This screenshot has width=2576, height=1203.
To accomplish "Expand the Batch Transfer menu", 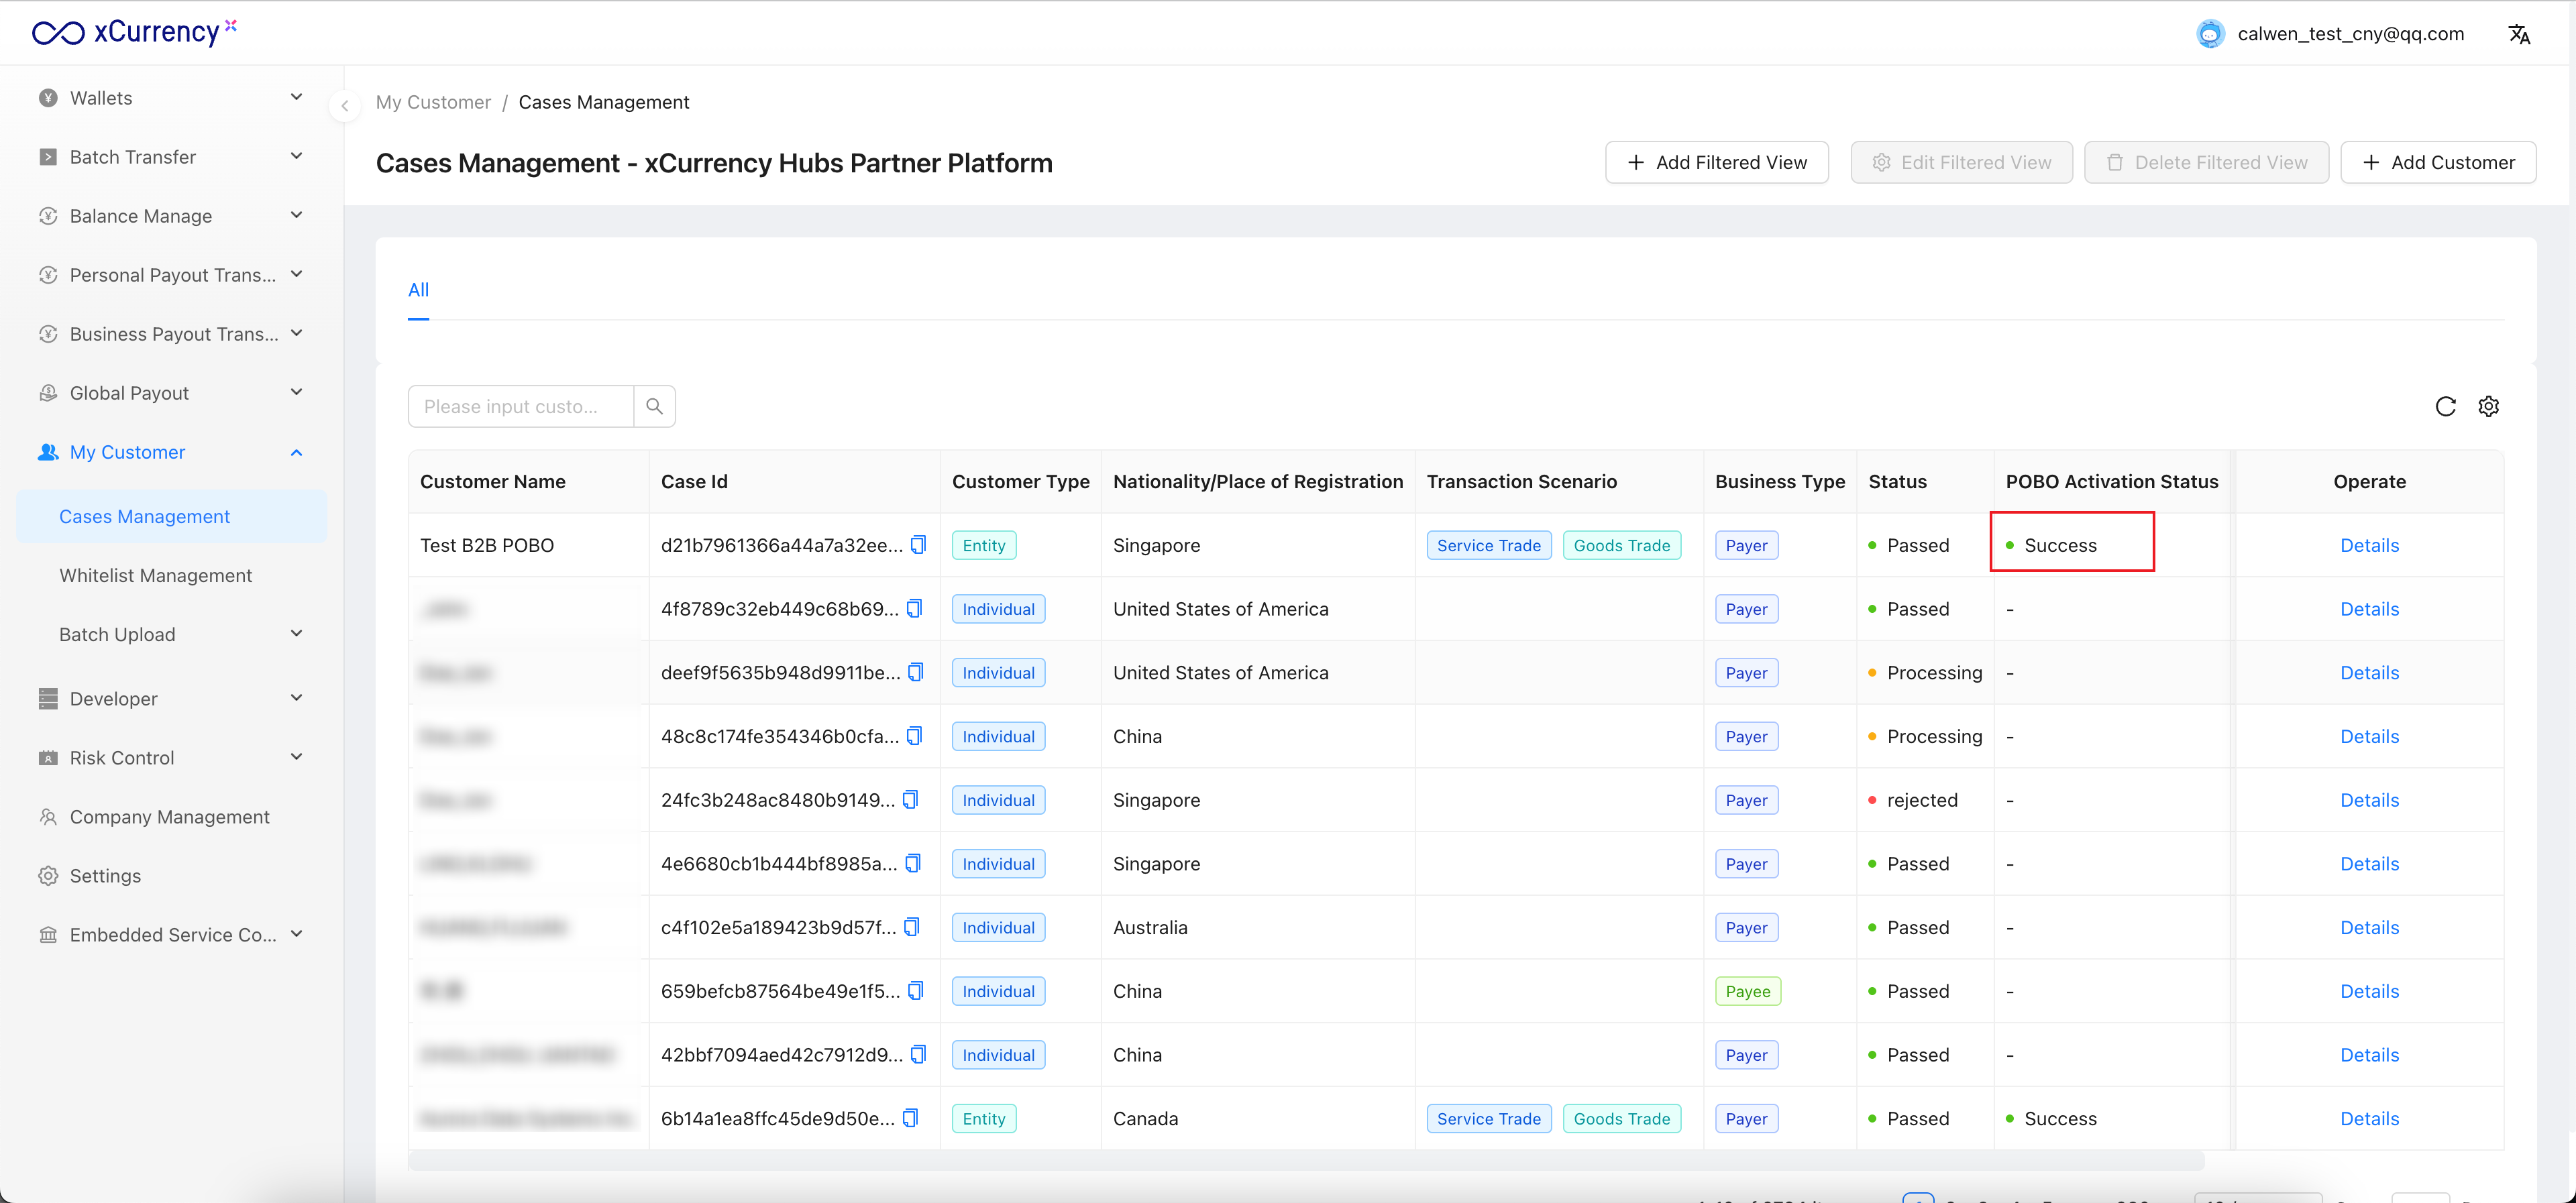I will pyautogui.click(x=170, y=157).
